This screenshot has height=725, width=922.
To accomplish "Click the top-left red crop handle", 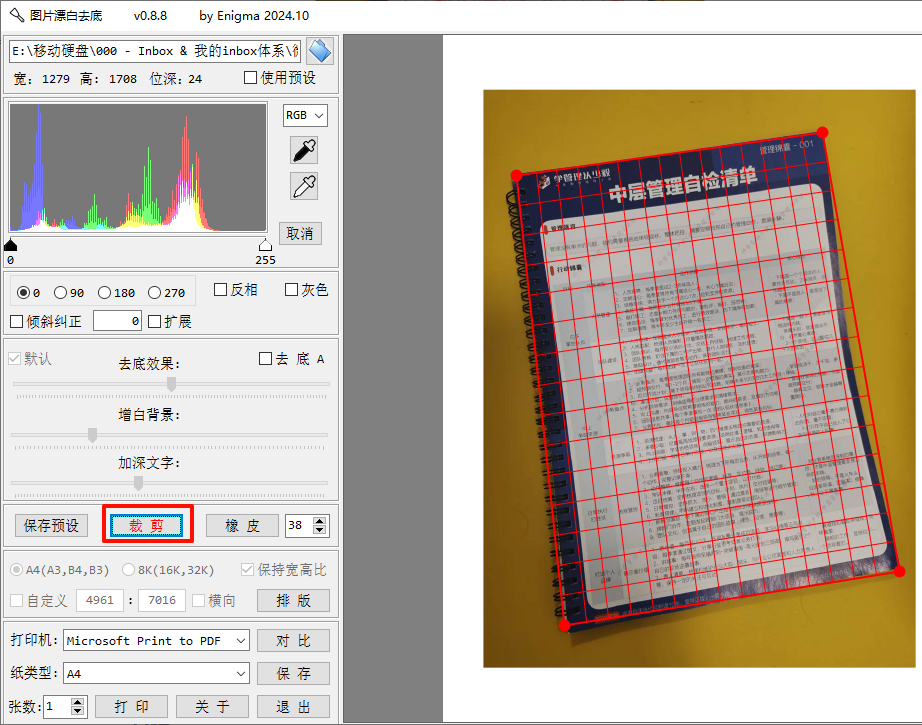I will (x=516, y=175).
